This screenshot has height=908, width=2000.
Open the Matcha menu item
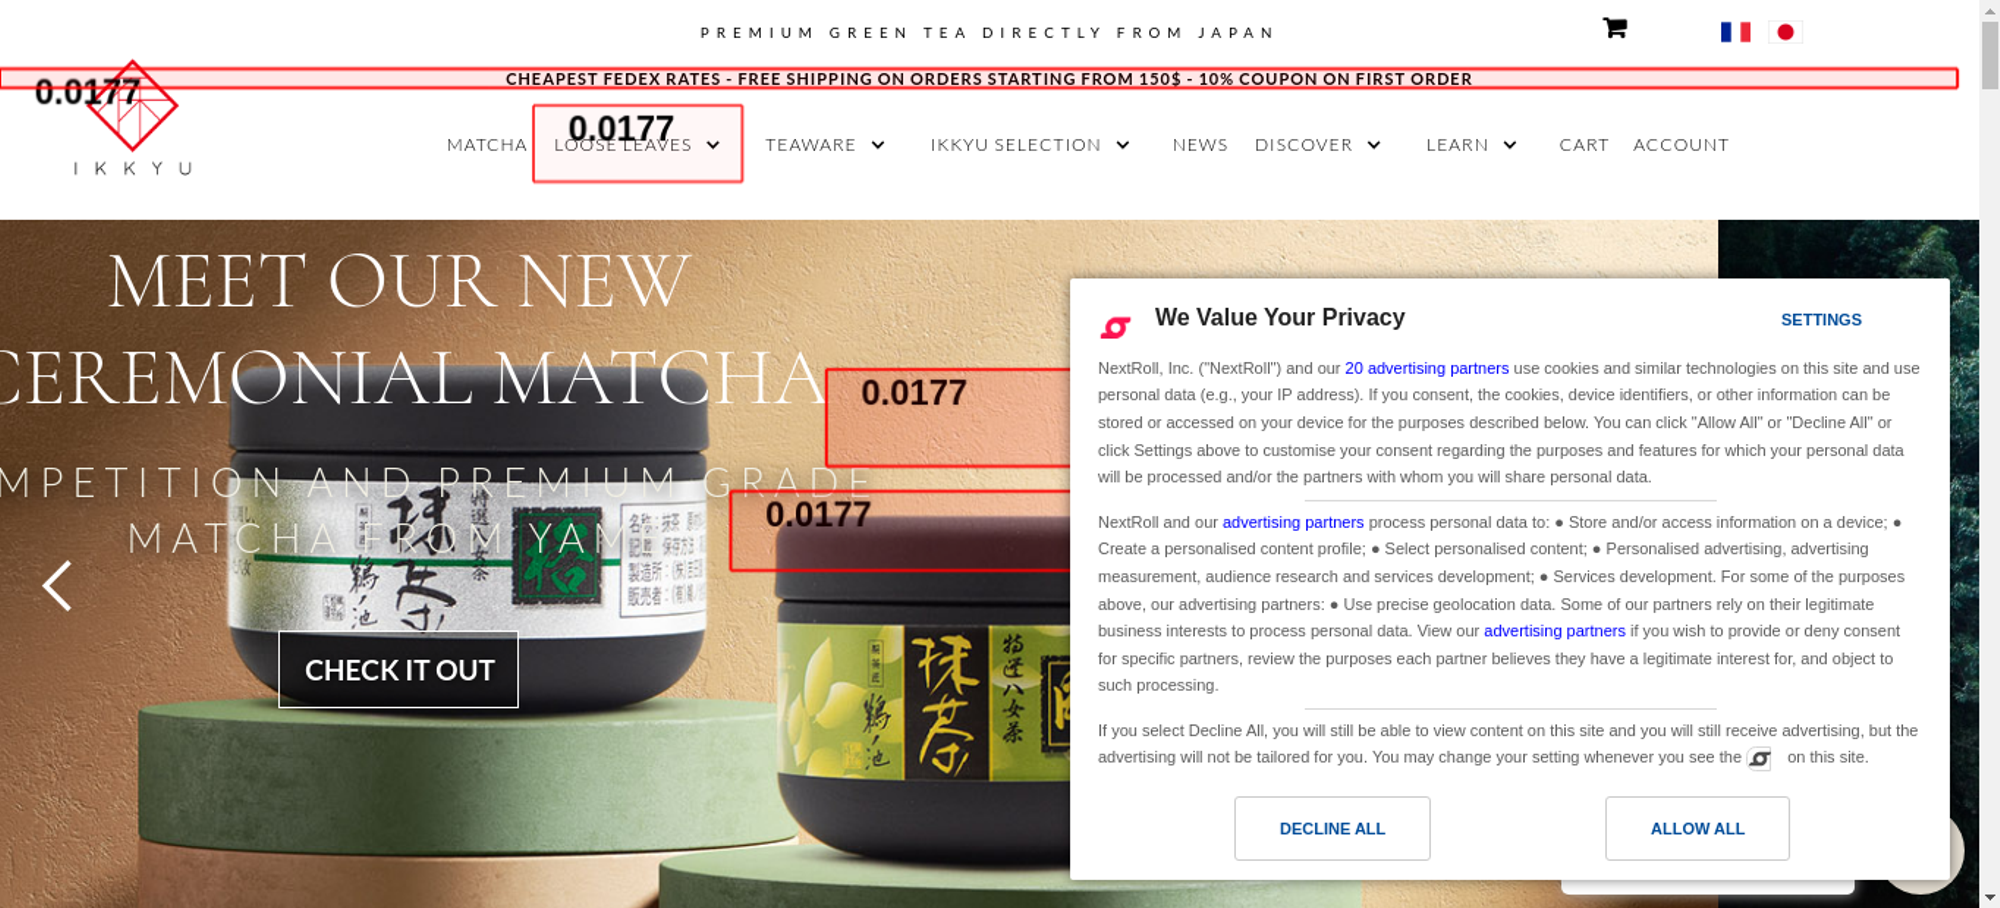[486, 145]
